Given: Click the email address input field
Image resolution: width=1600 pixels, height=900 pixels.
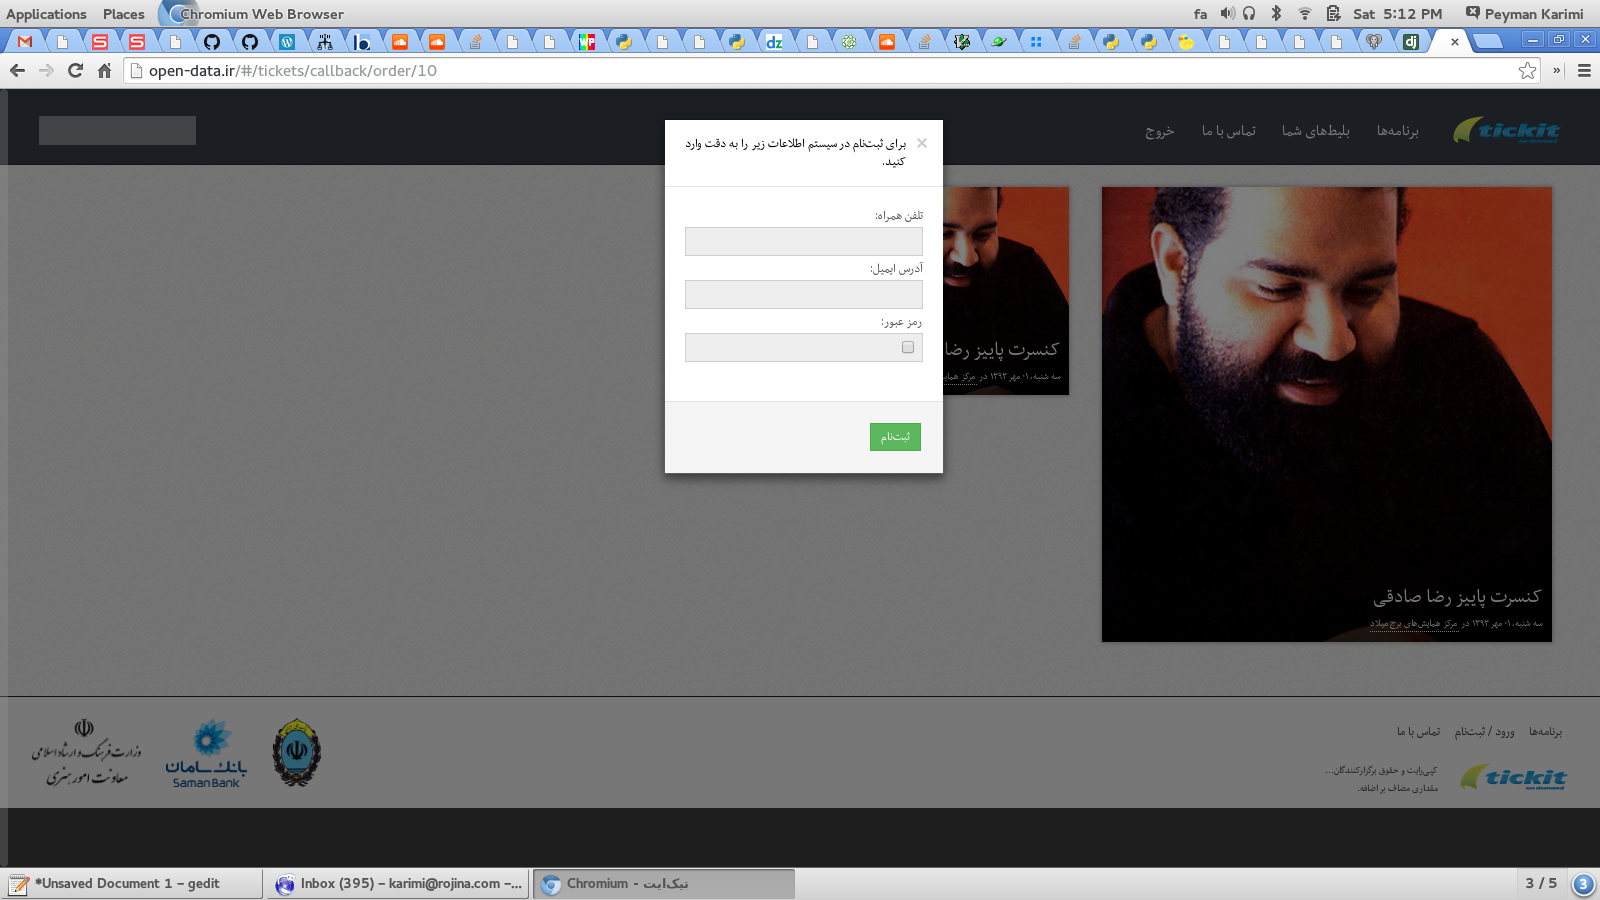Looking at the screenshot, I should (804, 294).
